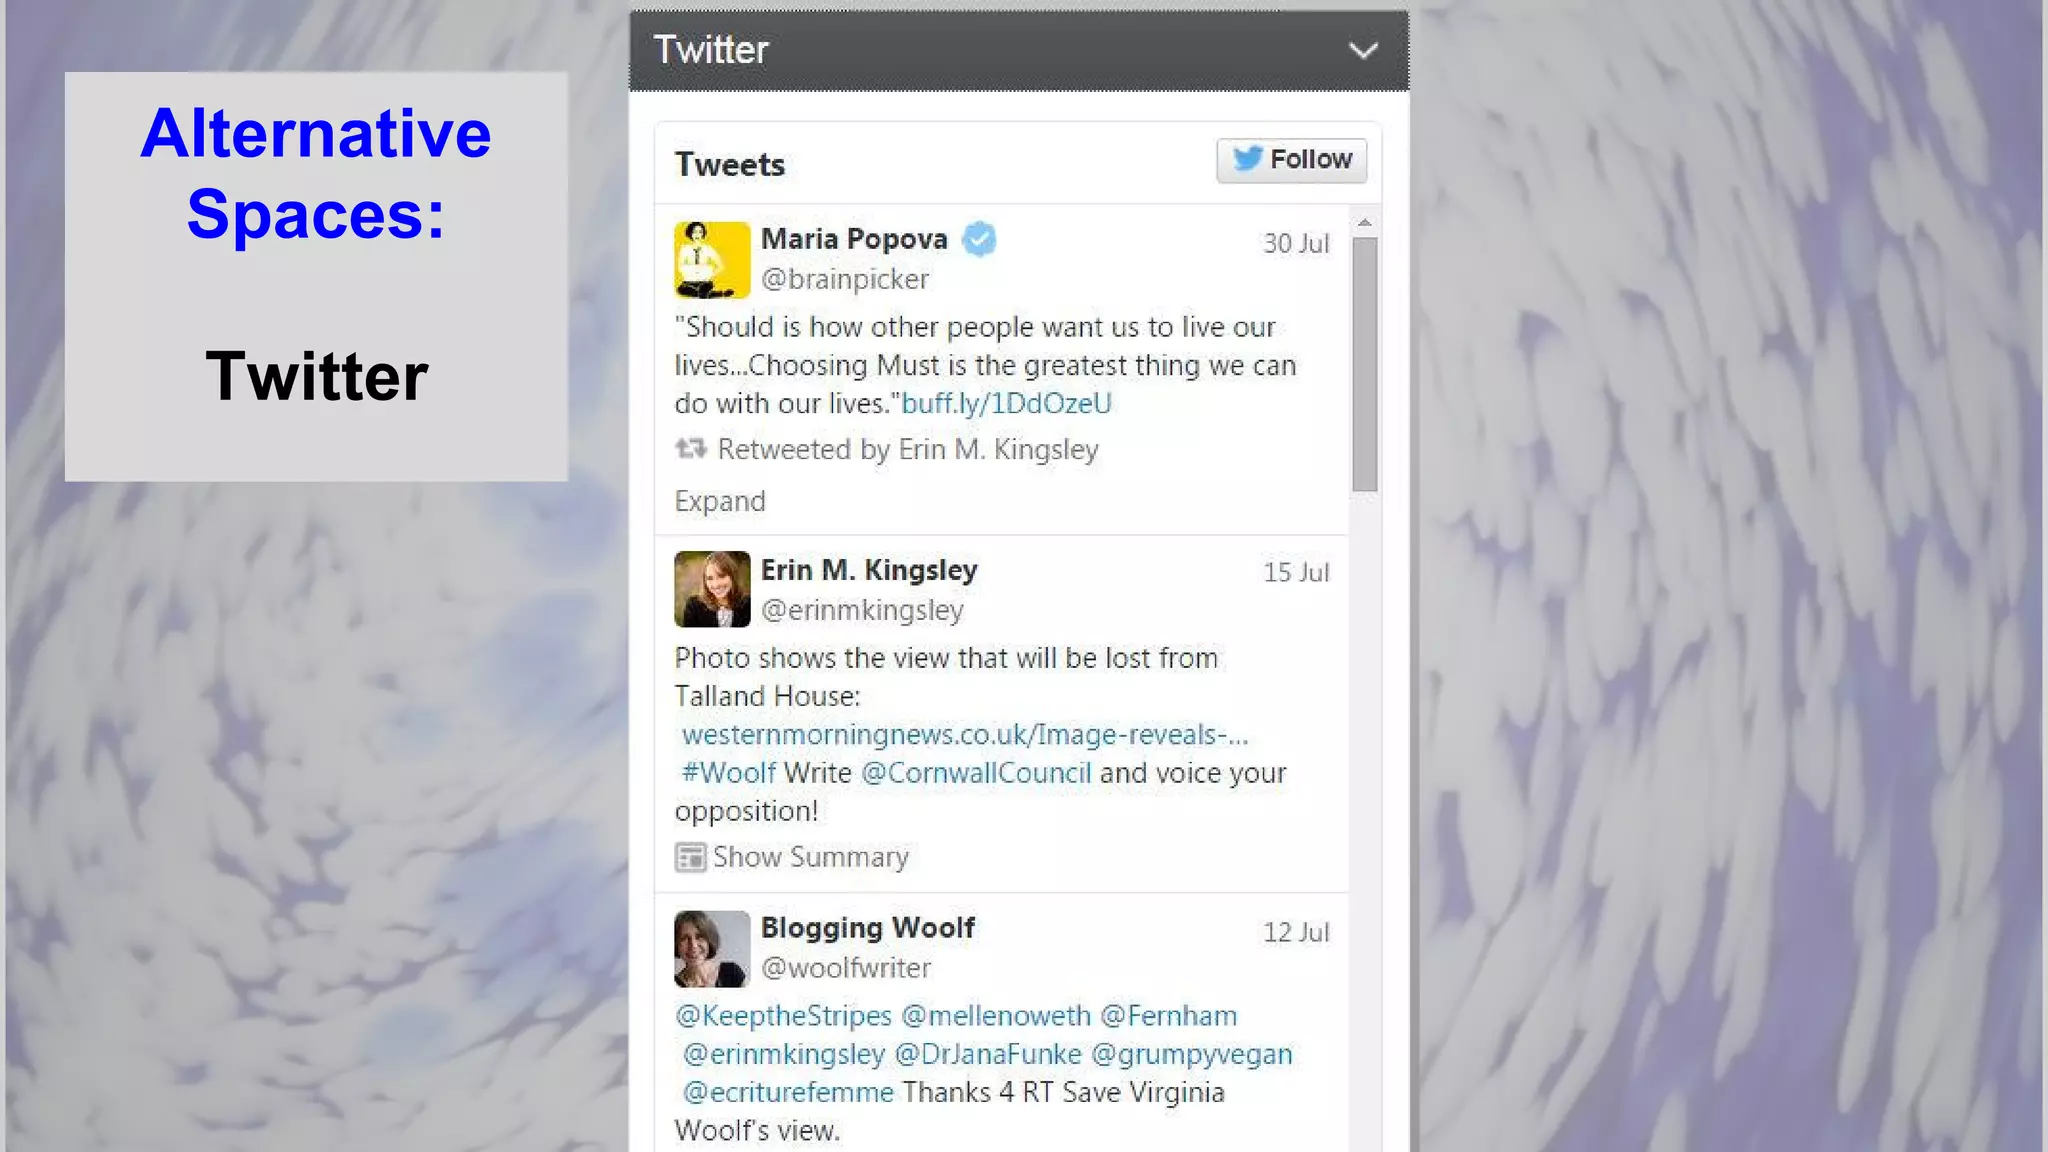Click the Twitter Follow button
The image size is (2048, 1152).
1291,160
